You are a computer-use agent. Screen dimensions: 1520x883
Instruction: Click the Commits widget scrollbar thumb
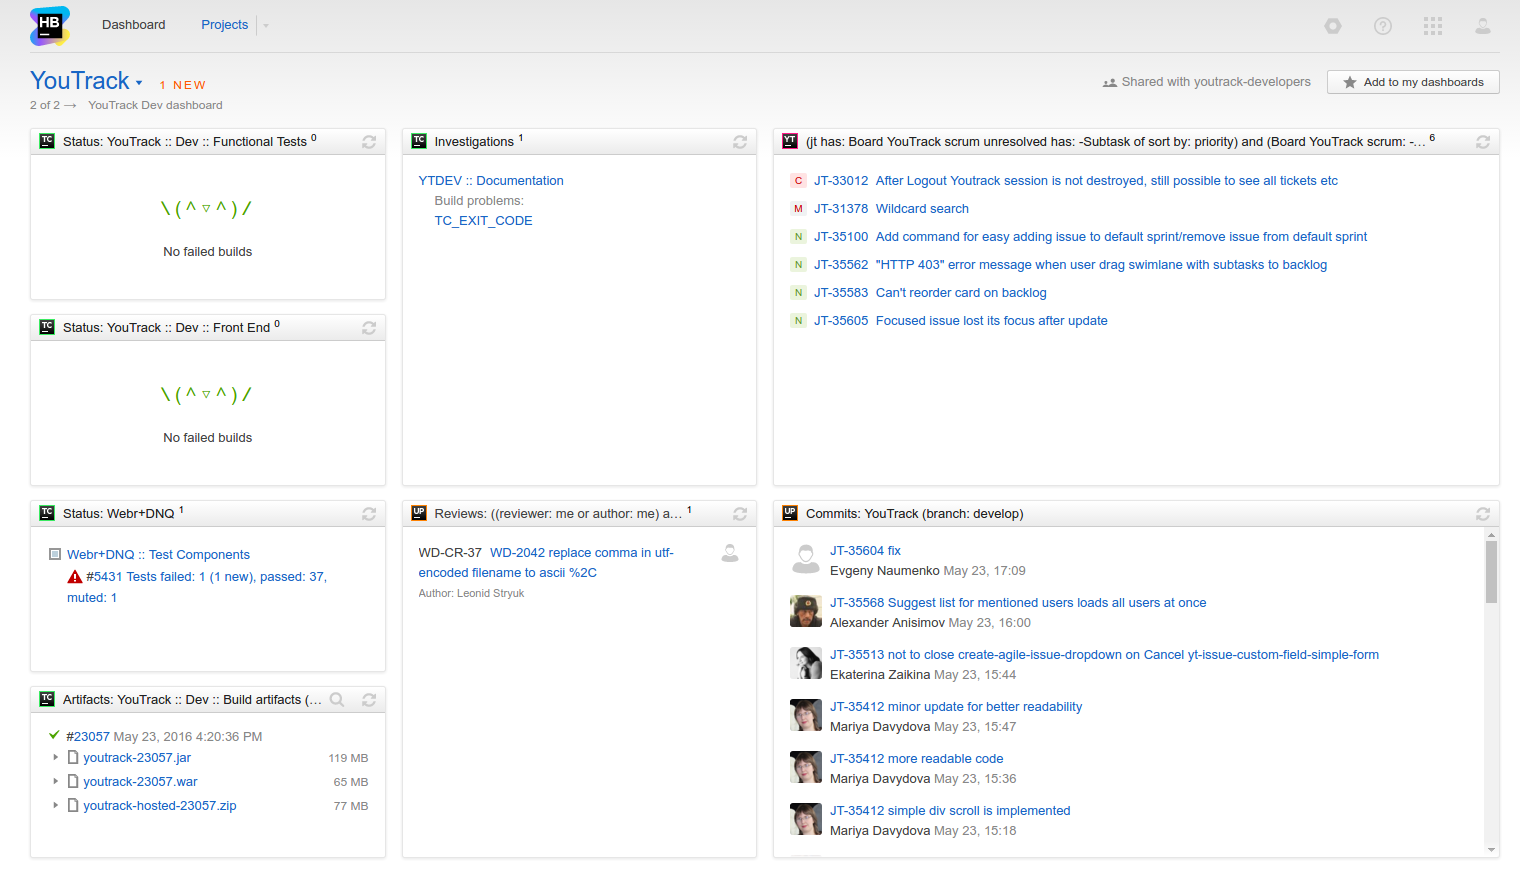coord(1491,572)
